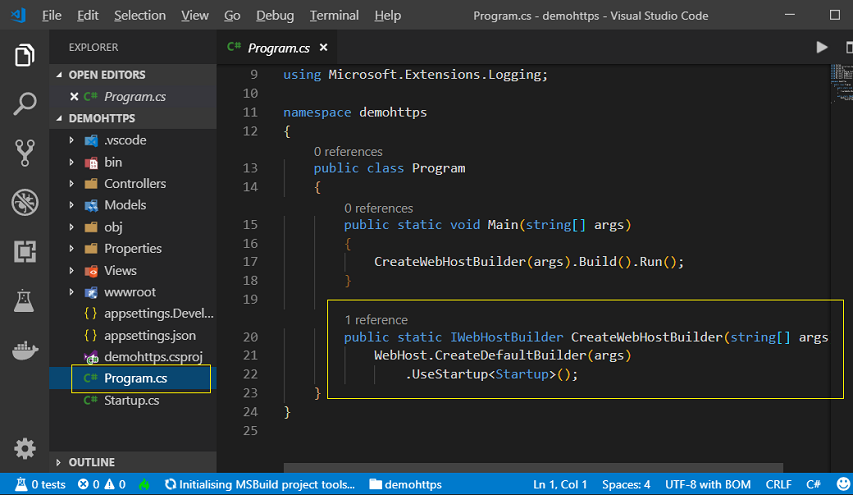
Task: Open the Extensions view icon
Action: pyautogui.click(x=24, y=251)
